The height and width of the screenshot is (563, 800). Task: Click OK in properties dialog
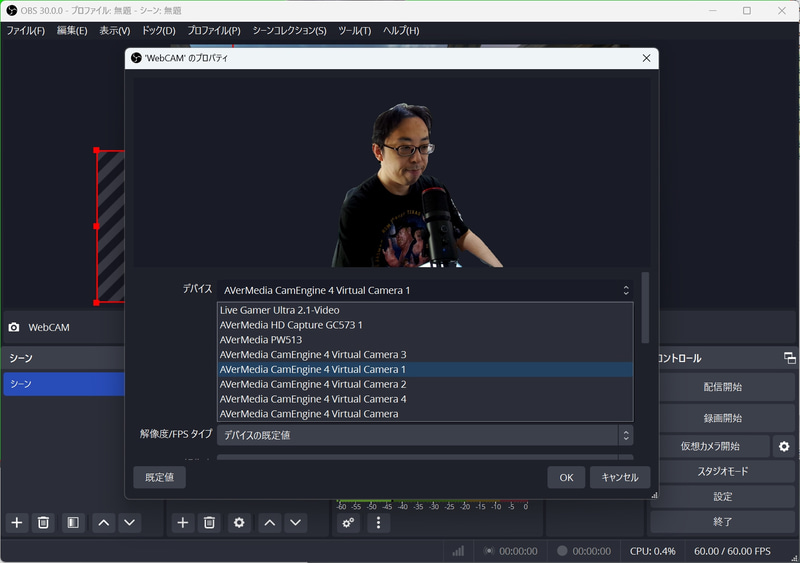point(566,478)
